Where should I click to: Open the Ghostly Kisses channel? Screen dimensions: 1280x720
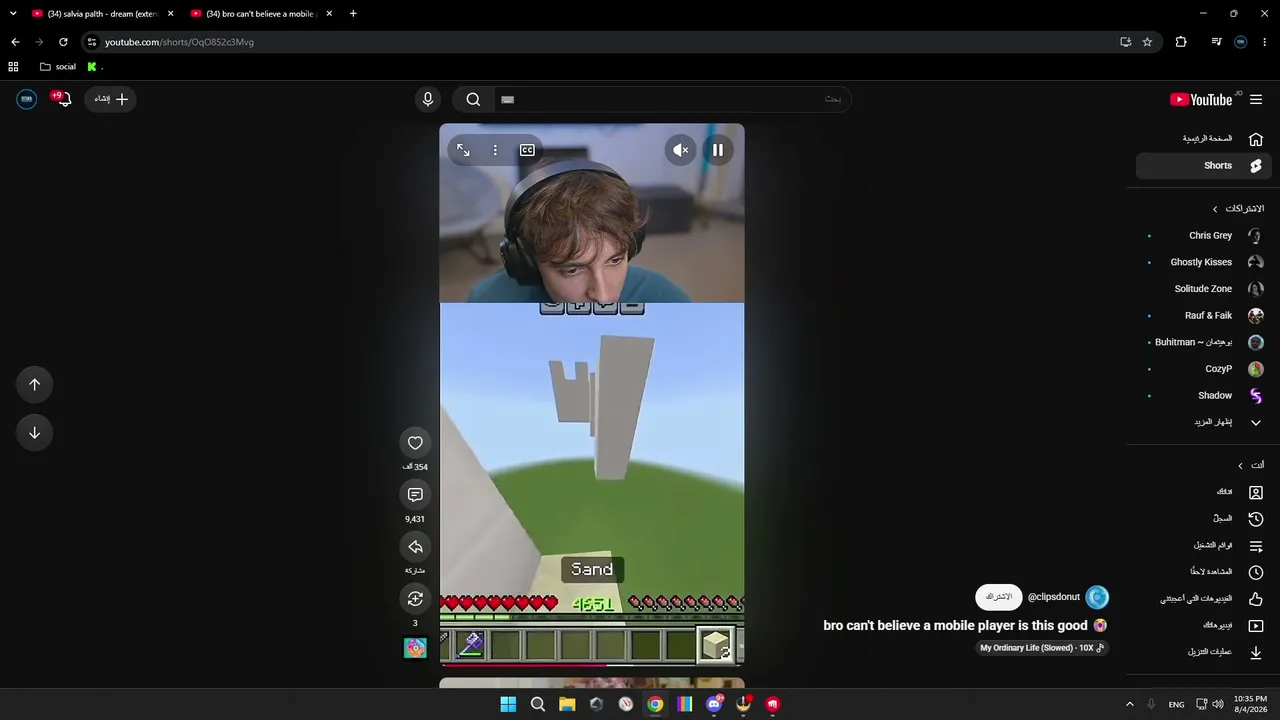pos(1204,262)
